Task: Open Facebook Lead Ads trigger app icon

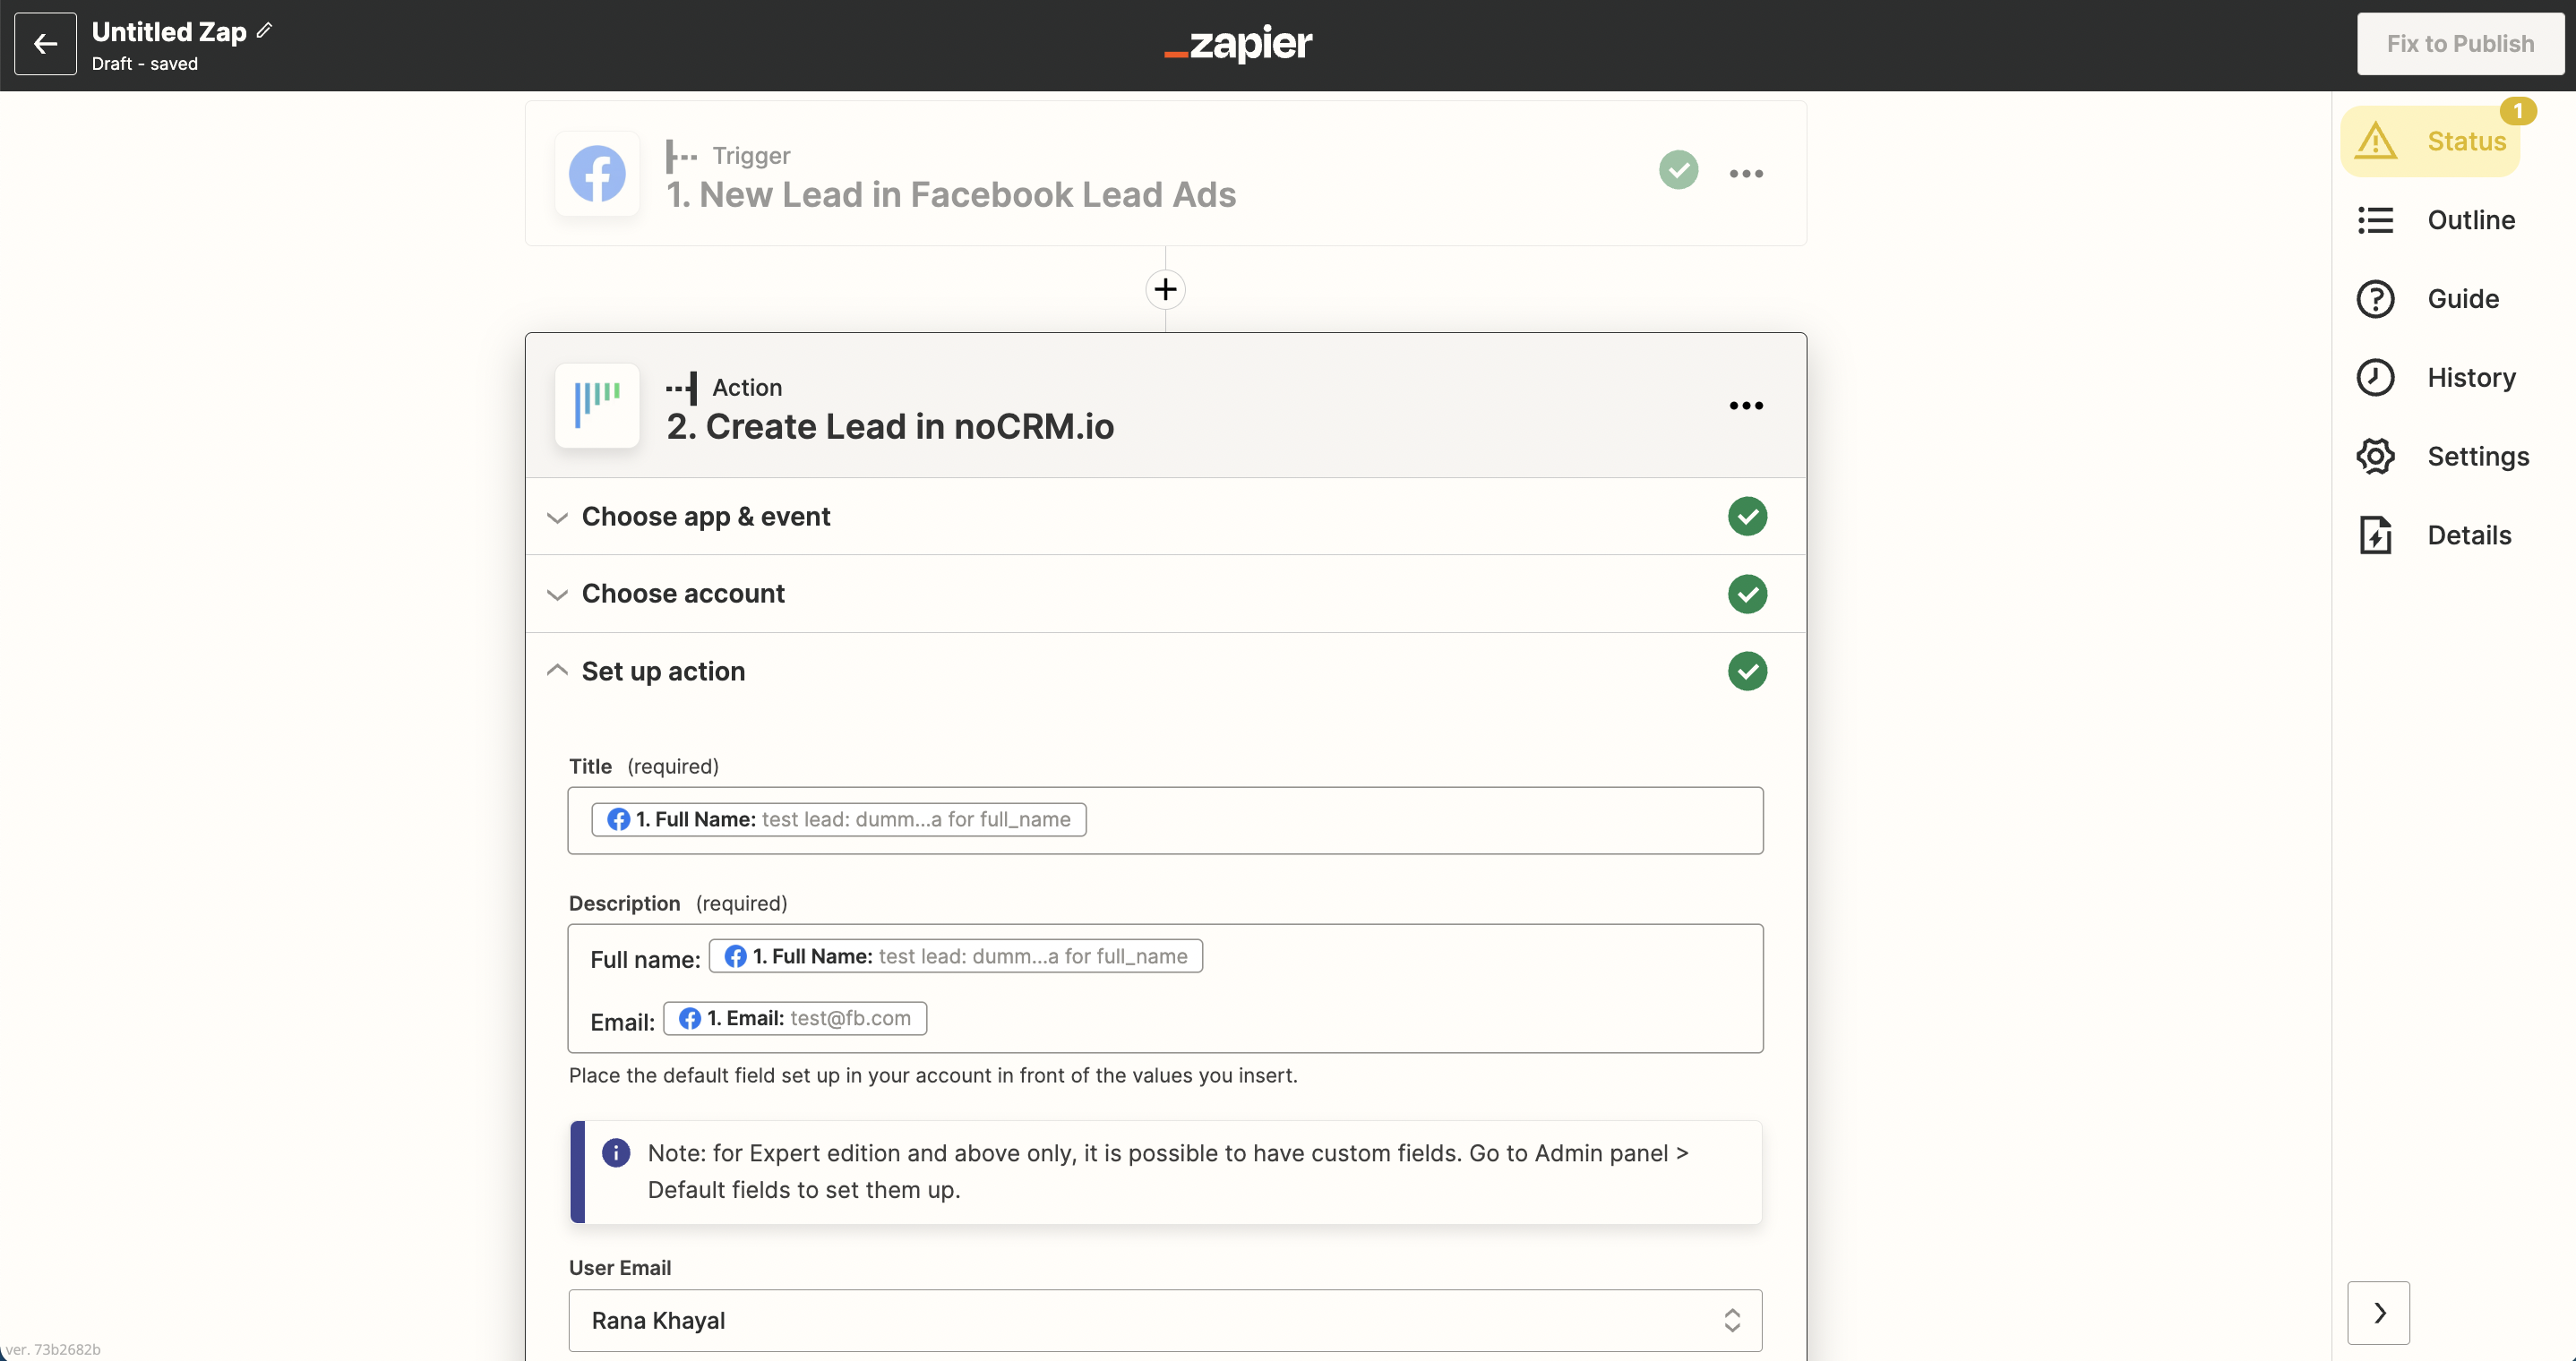Action: pyautogui.click(x=597, y=173)
